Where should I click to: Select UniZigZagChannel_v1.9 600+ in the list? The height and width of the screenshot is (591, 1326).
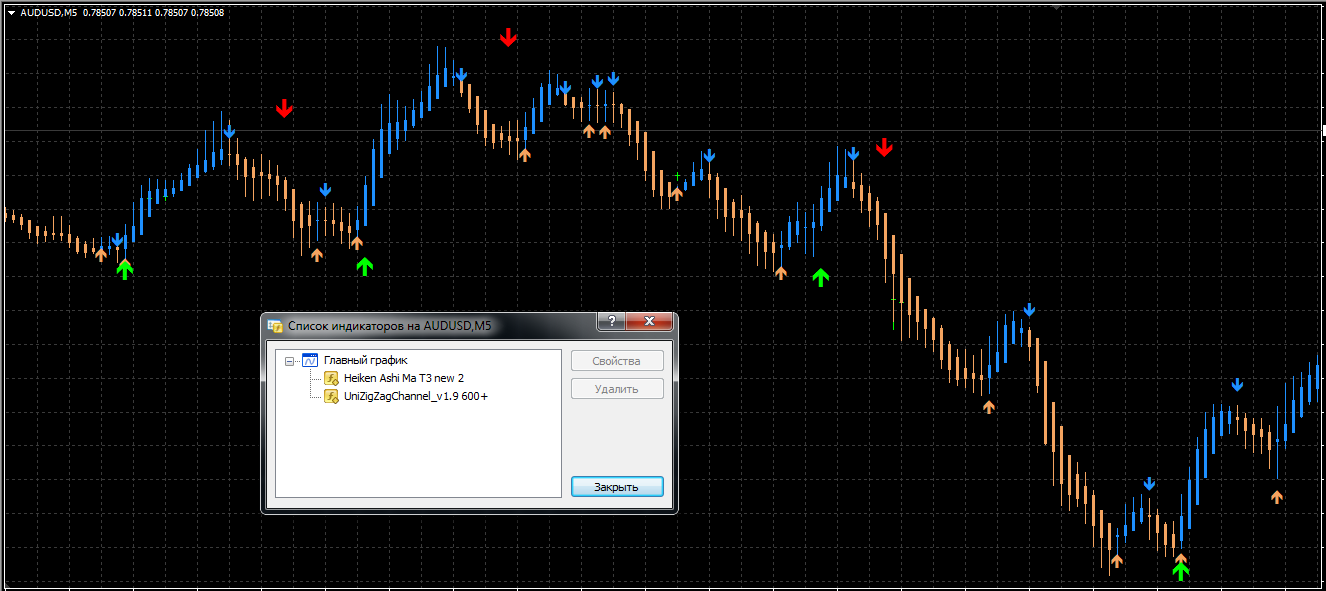tap(415, 396)
